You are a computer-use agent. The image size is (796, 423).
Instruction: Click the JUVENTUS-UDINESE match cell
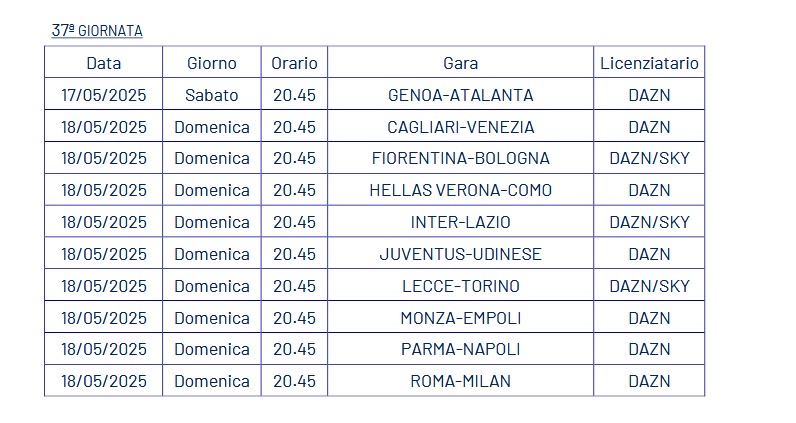(460, 254)
